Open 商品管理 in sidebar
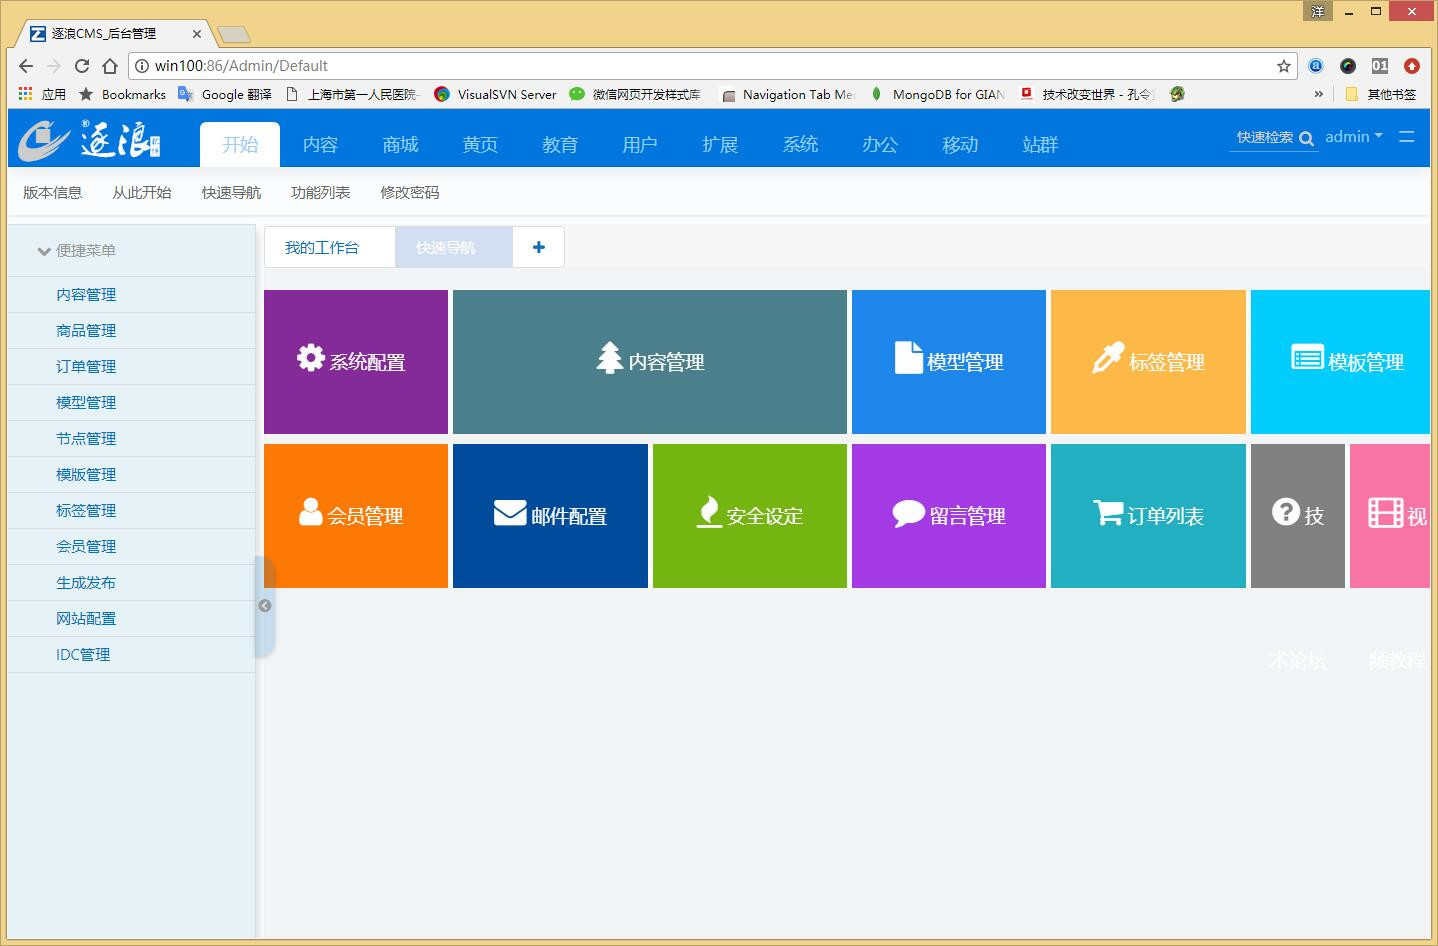Screen dimensions: 1438x946 (131, 331)
